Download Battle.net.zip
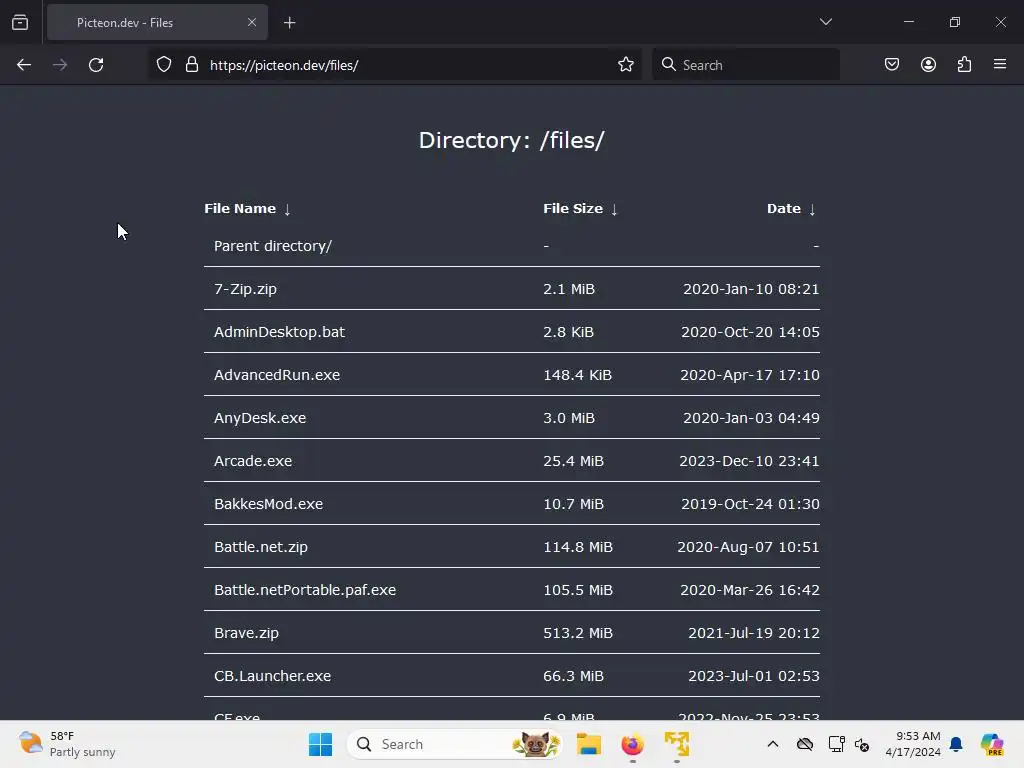Image resolution: width=1024 pixels, height=768 pixels. coord(261,547)
